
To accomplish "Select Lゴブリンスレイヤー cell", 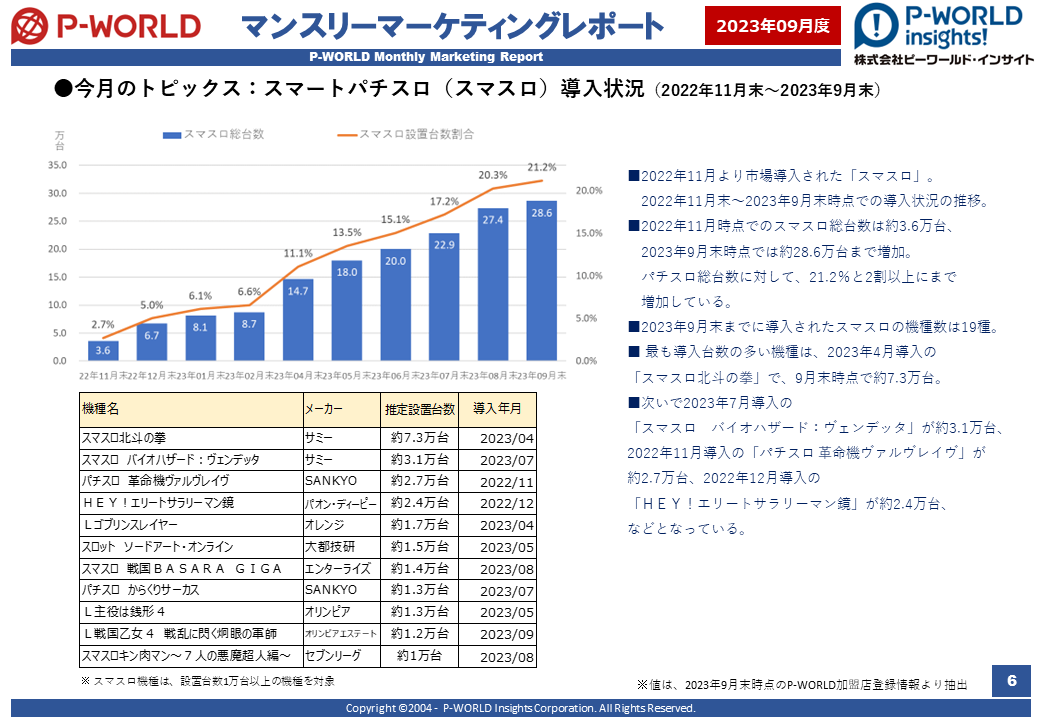I will pyautogui.click(x=191, y=525).
